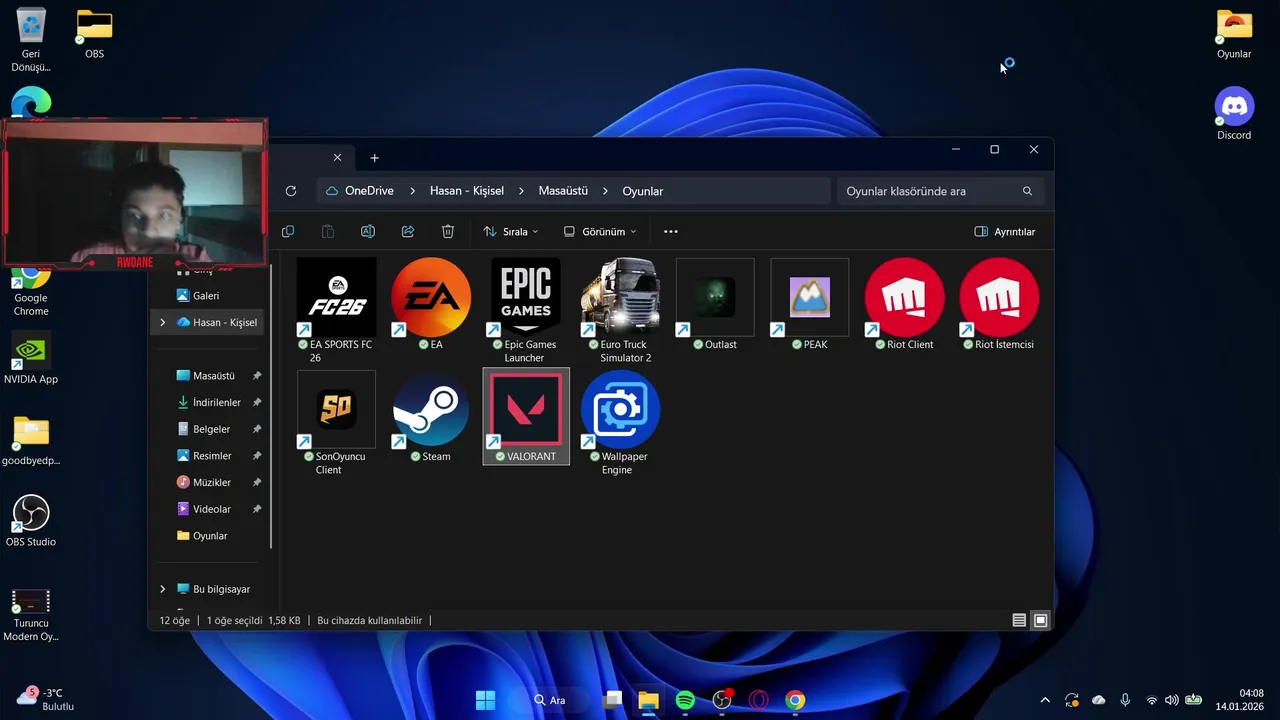This screenshot has width=1280, height=720.
Task: Select the PEAK game shortcut
Action: (x=810, y=305)
